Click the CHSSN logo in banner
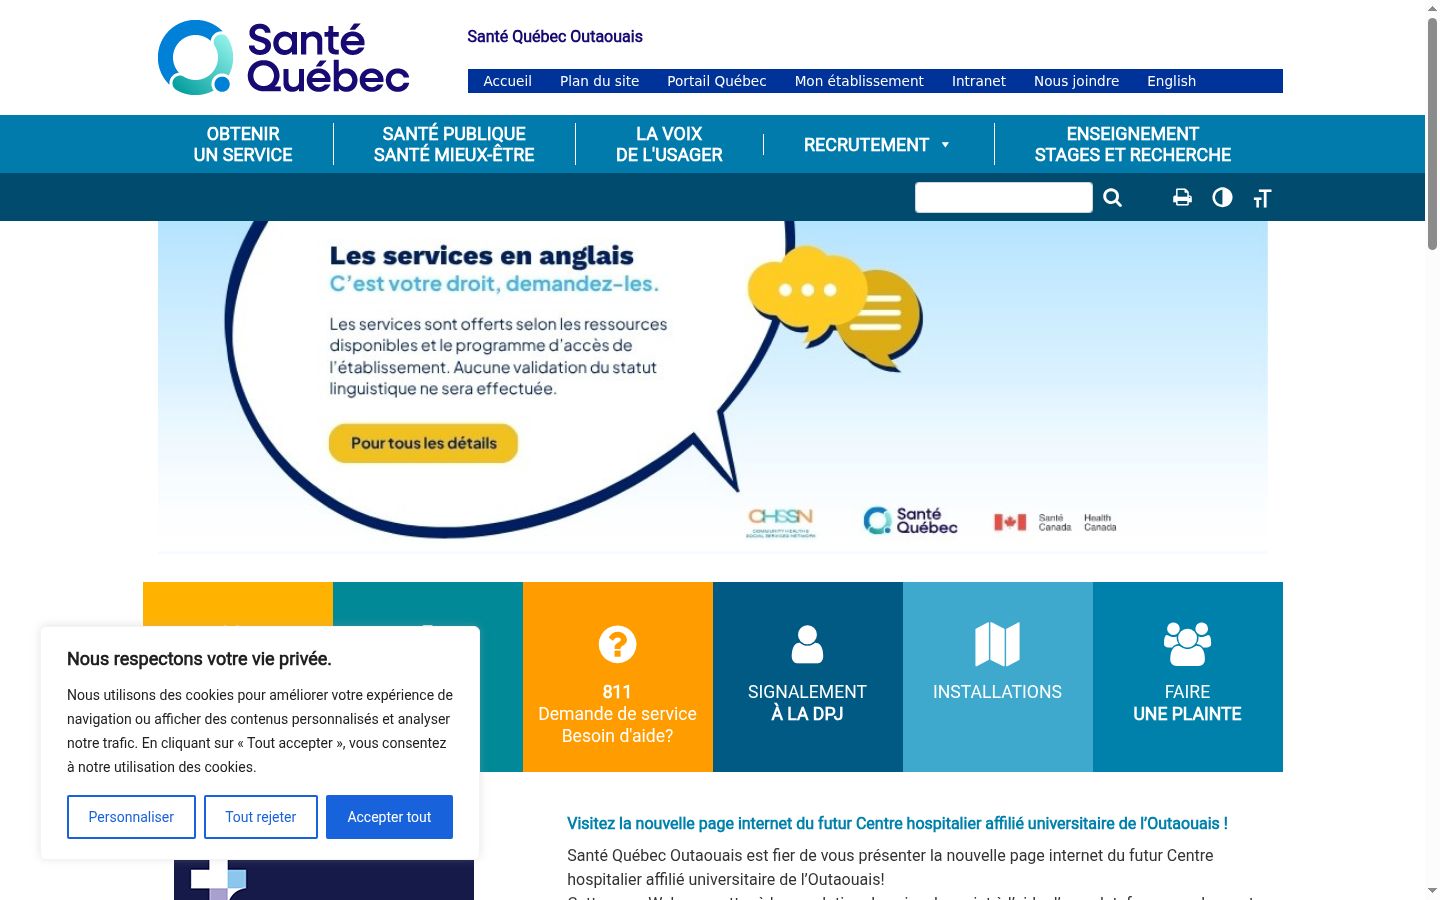This screenshot has height=900, width=1440. pos(781,522)
